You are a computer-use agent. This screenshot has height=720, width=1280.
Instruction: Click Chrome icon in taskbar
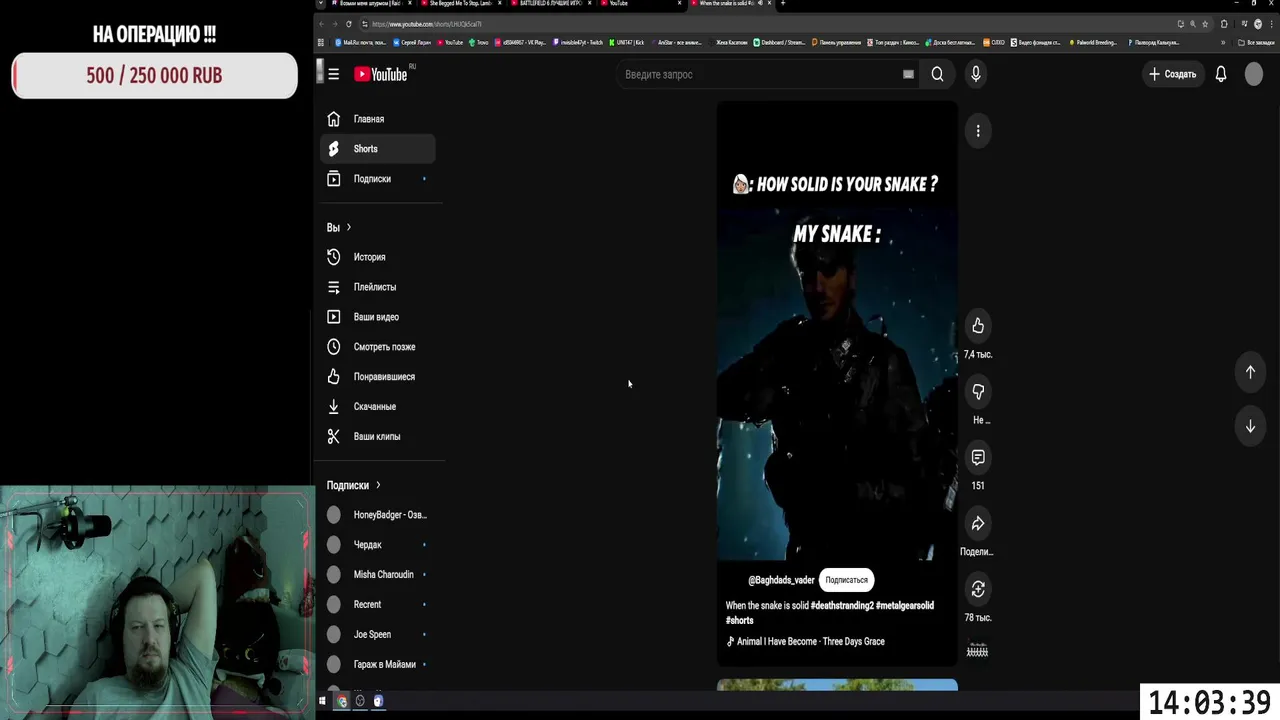pos(342,701)
